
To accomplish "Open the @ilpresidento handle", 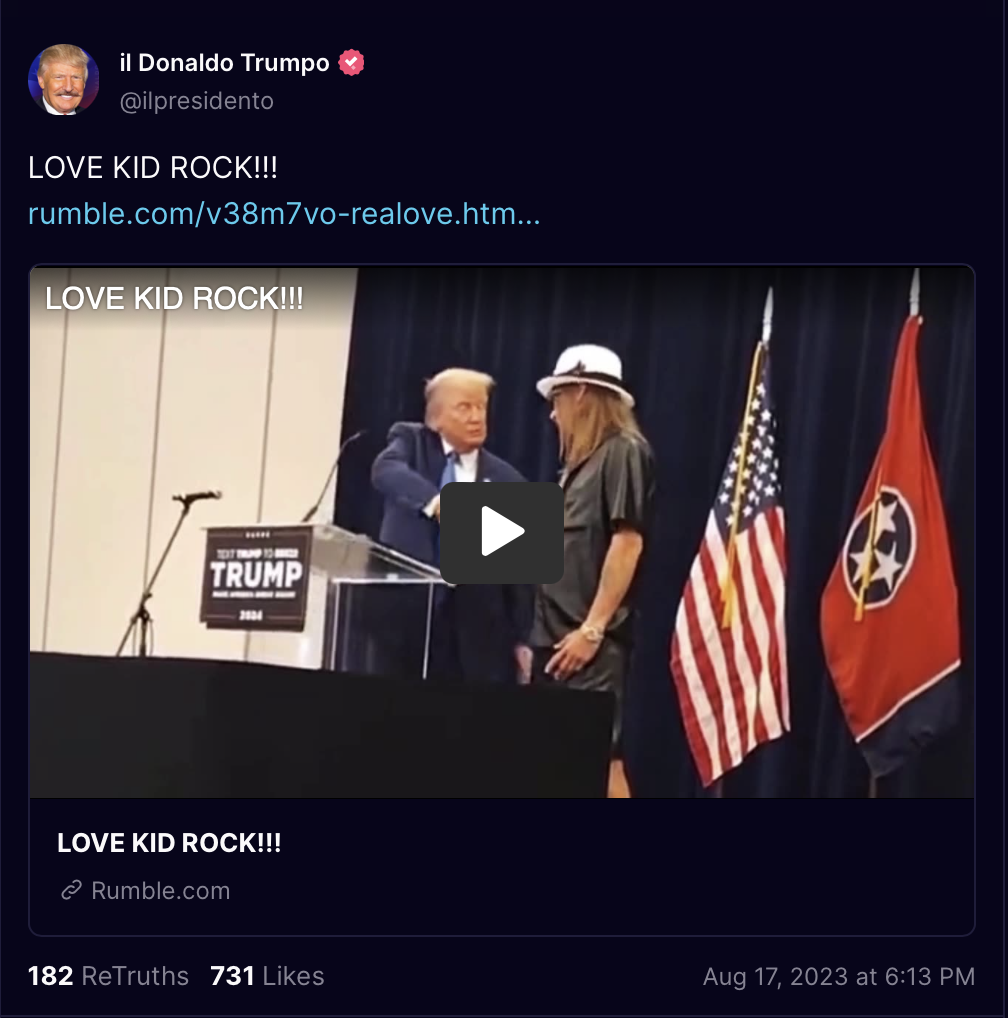I will tap(197, 101).
